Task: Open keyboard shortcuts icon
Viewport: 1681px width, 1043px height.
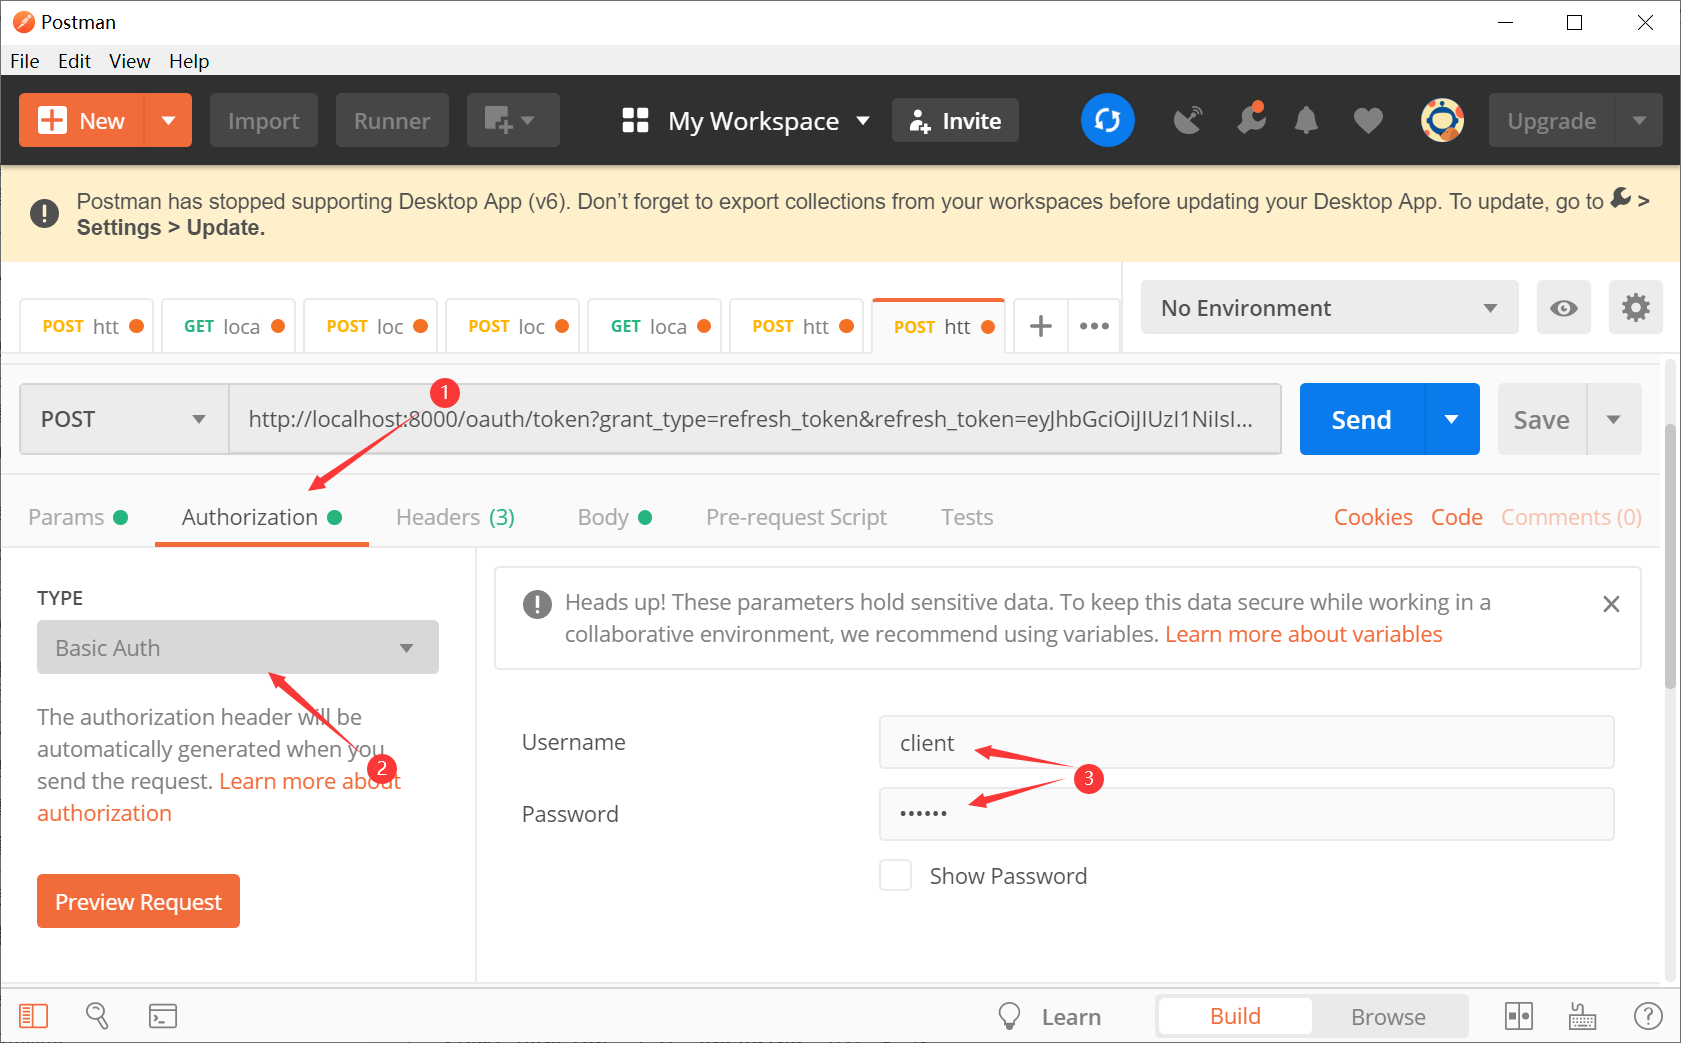Action: tap(1583, 1016)
